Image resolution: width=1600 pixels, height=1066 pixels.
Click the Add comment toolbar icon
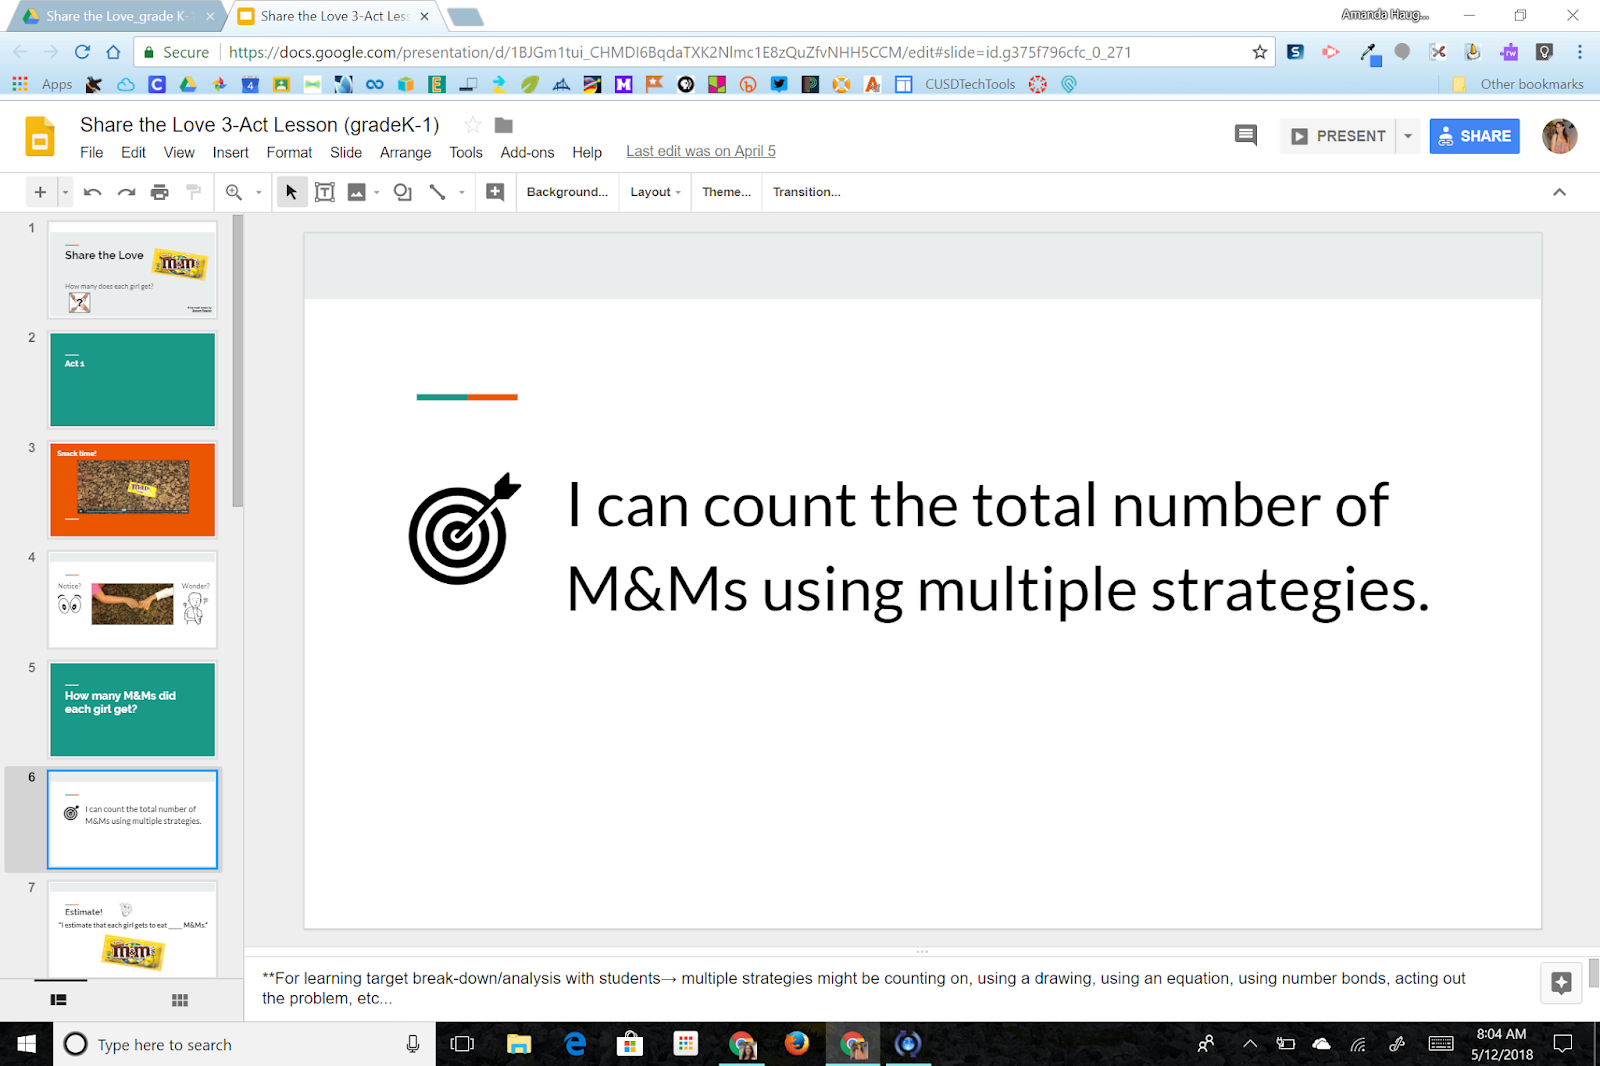coord(495,192)
